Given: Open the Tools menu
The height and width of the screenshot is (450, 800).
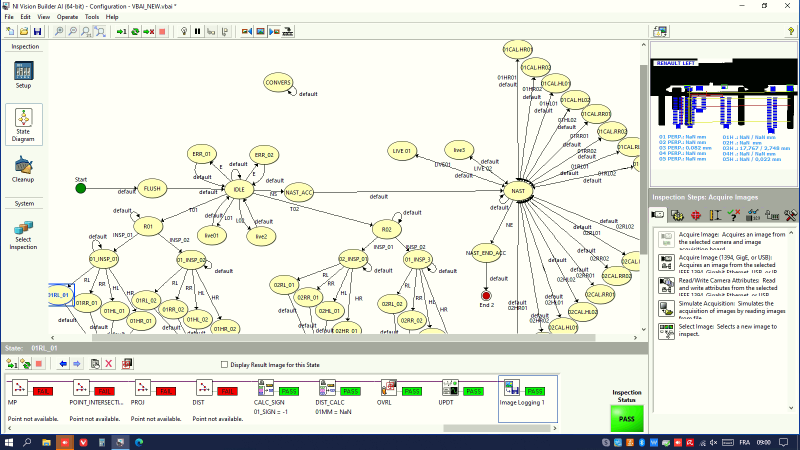Looking at the screenshot, I should [92, 17].
